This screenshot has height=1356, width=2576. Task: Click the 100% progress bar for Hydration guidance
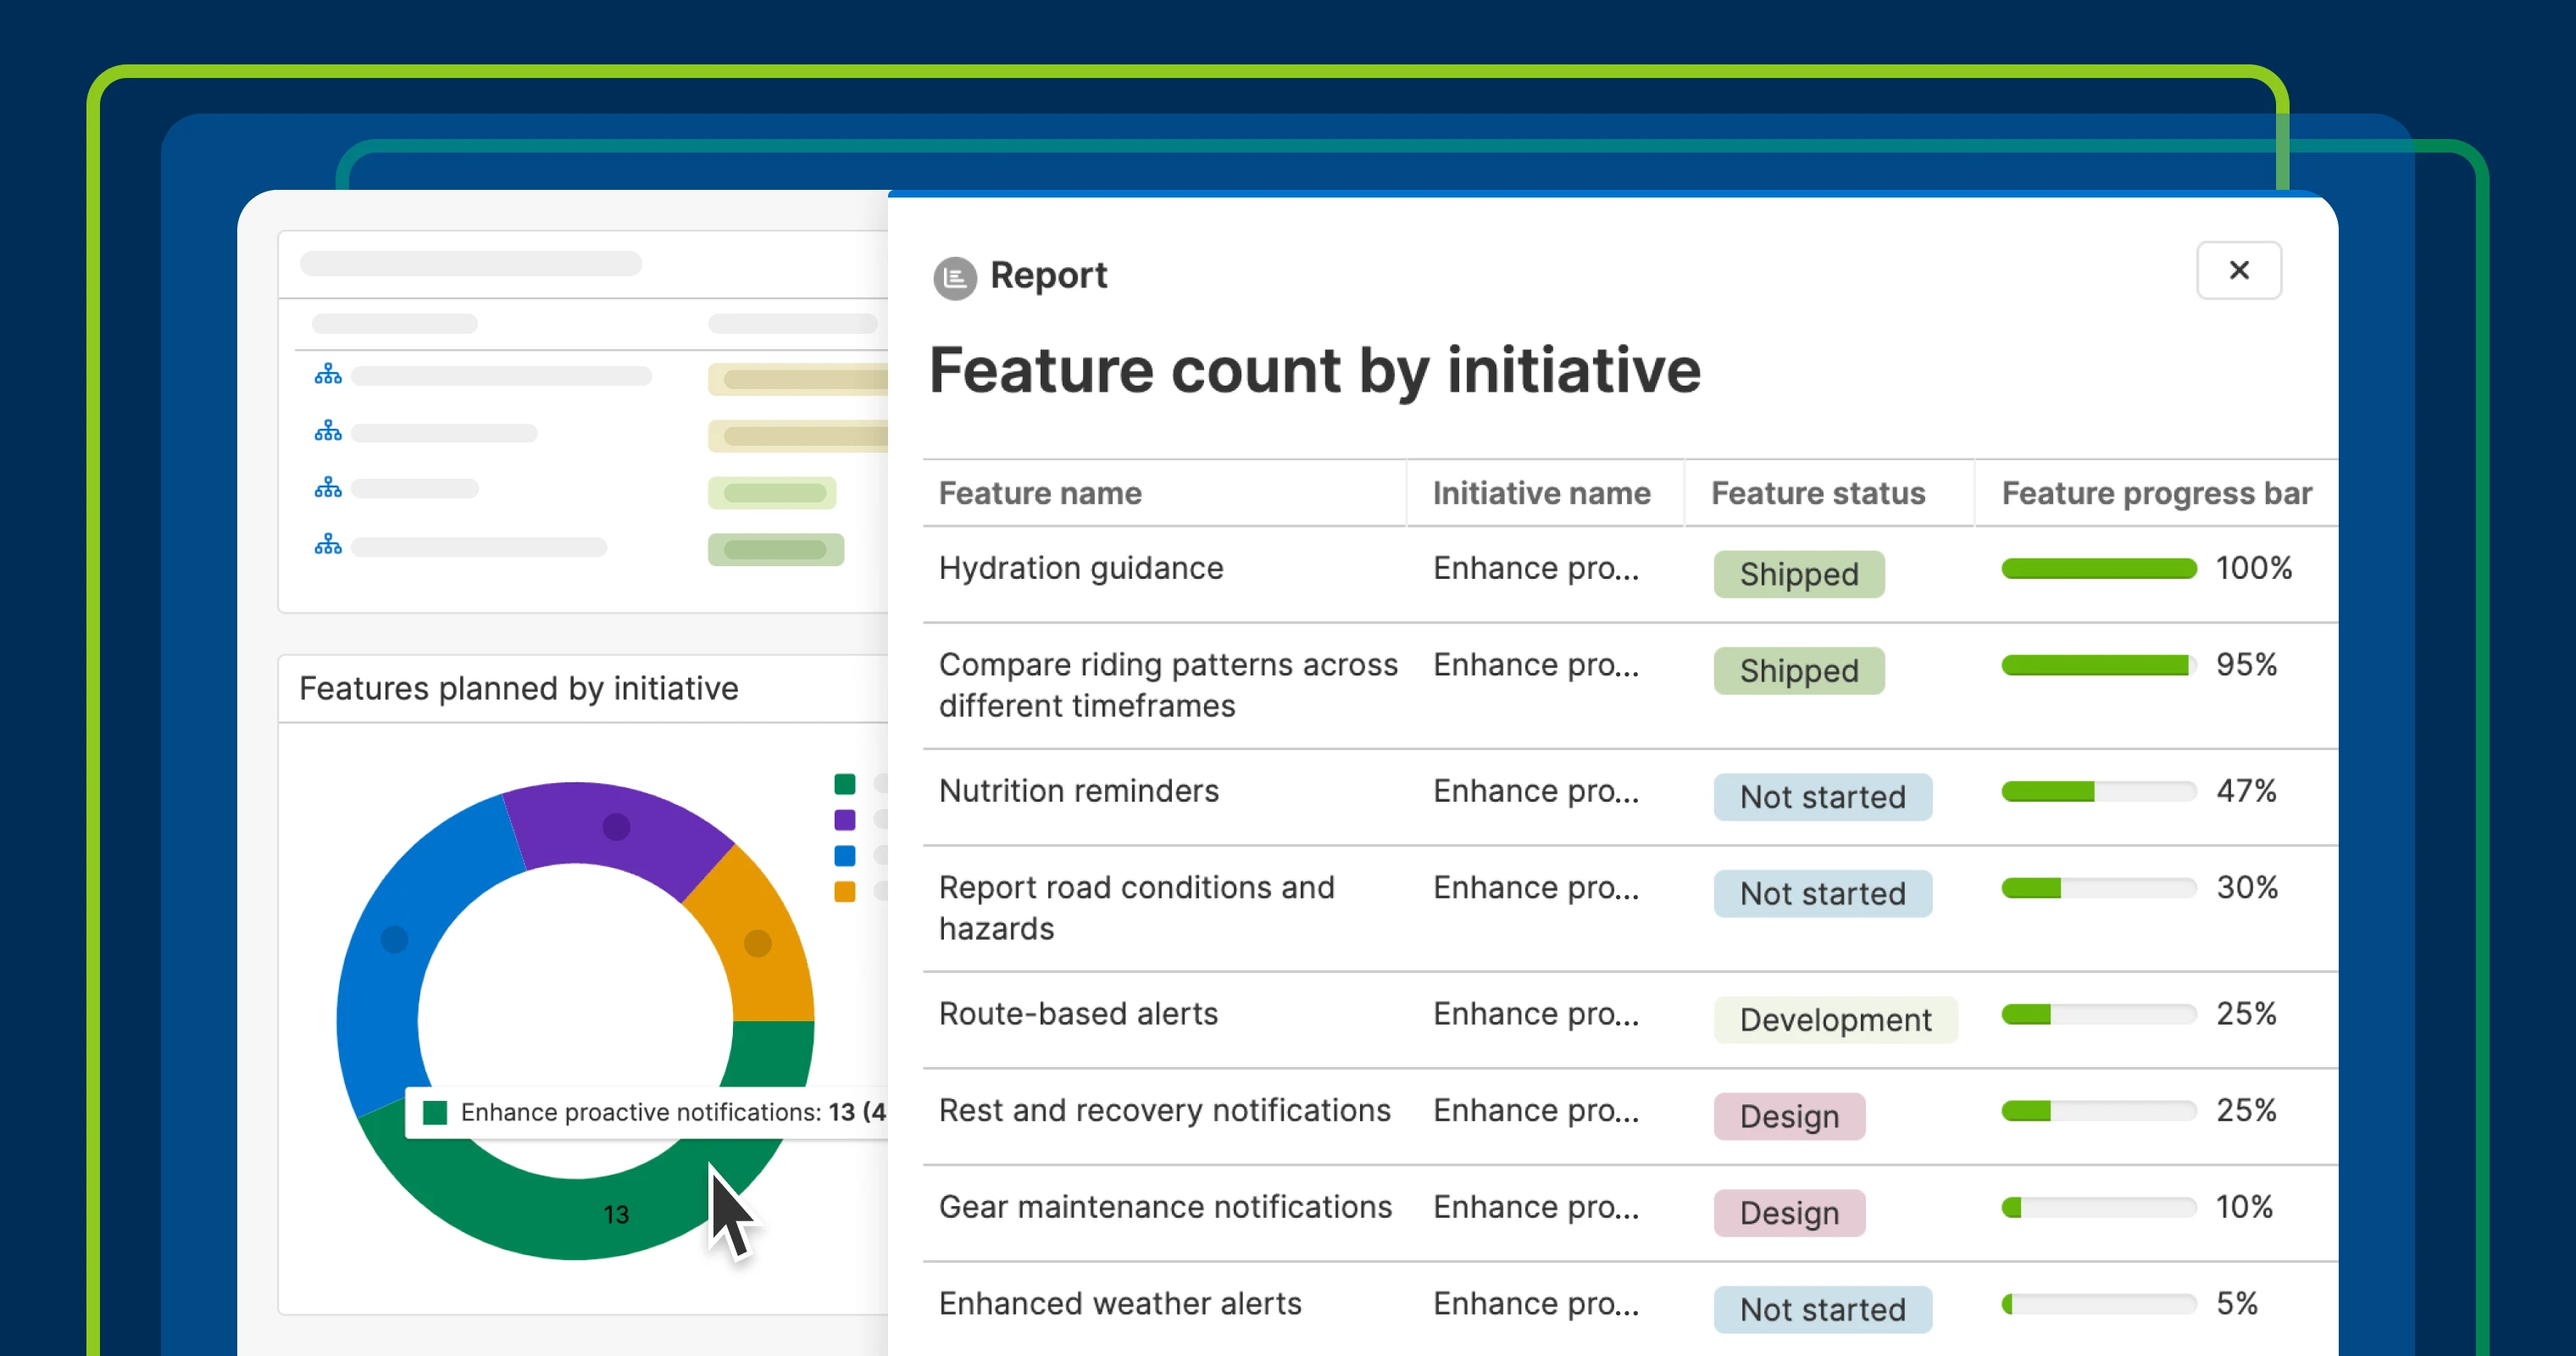(x=2097, y=568)
